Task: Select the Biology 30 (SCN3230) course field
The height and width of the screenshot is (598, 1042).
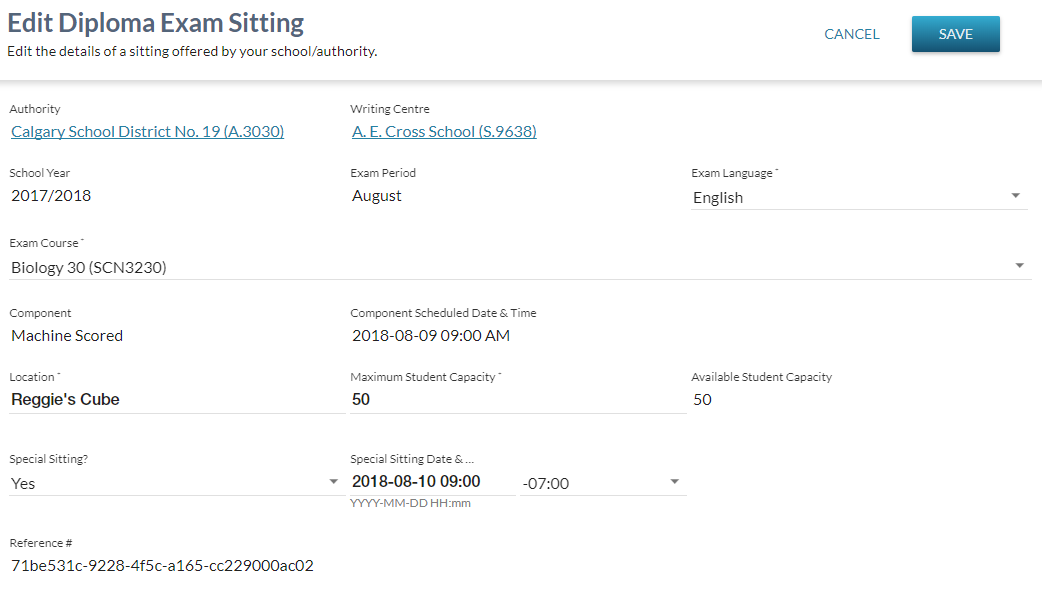Action: (89, 268)
